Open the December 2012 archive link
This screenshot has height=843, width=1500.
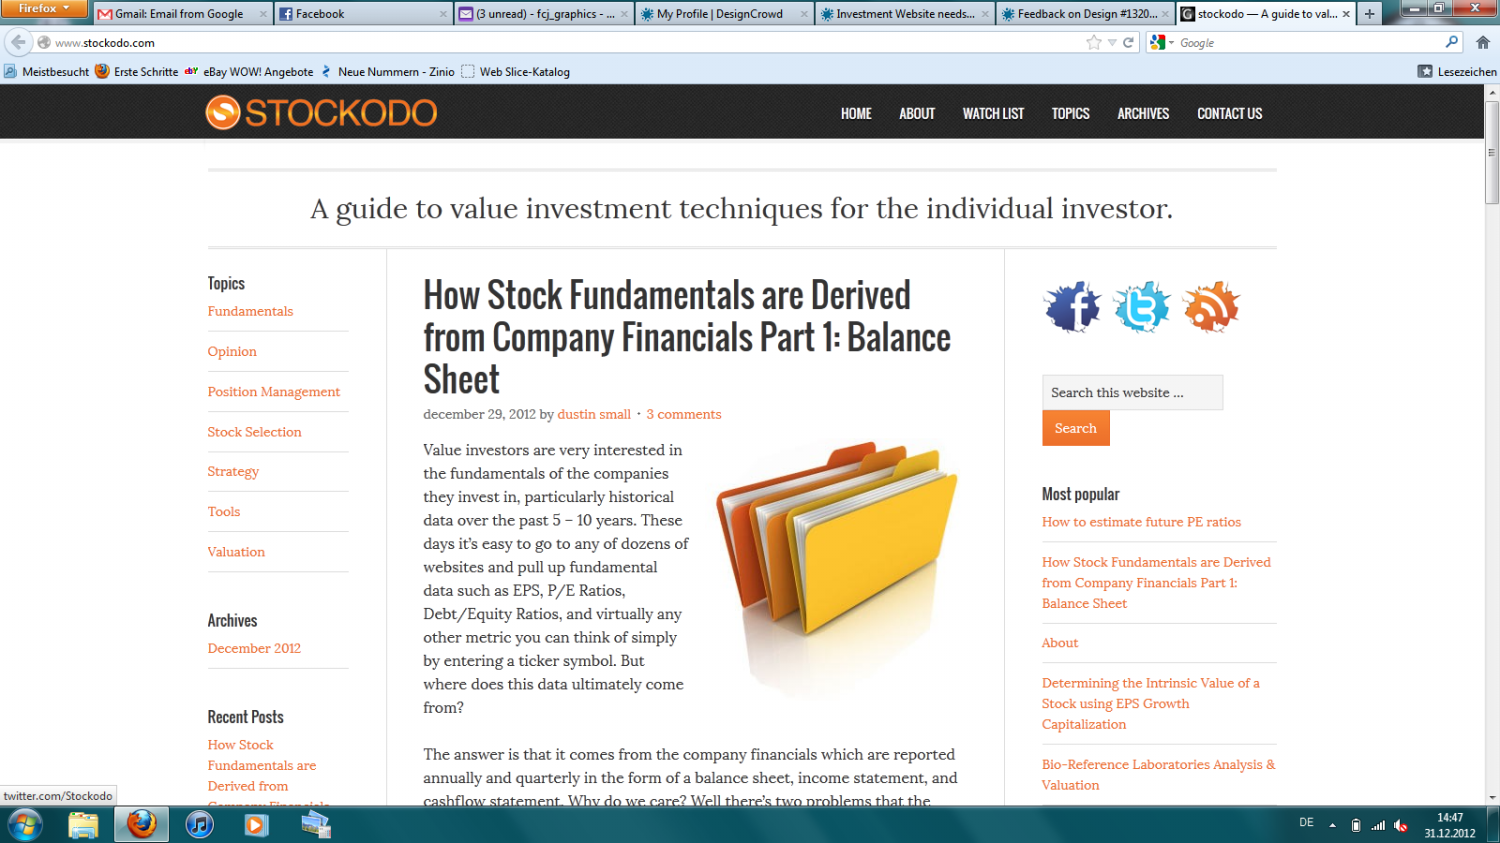254,648
